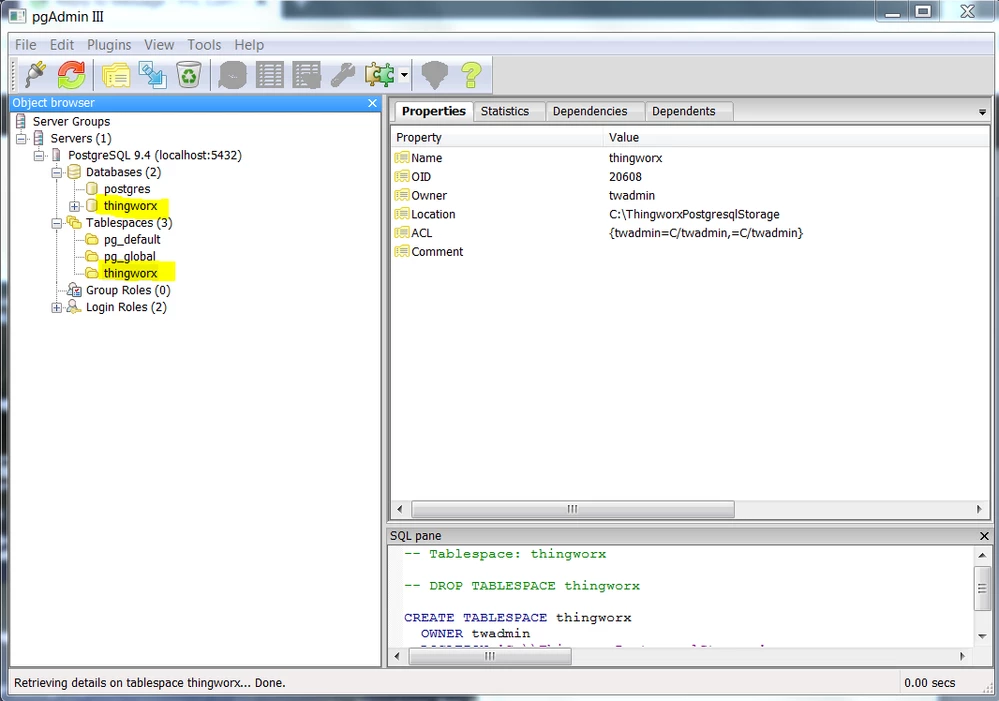
Task: Open the tab list dropdown arrow
Action: tap(982, 112)
